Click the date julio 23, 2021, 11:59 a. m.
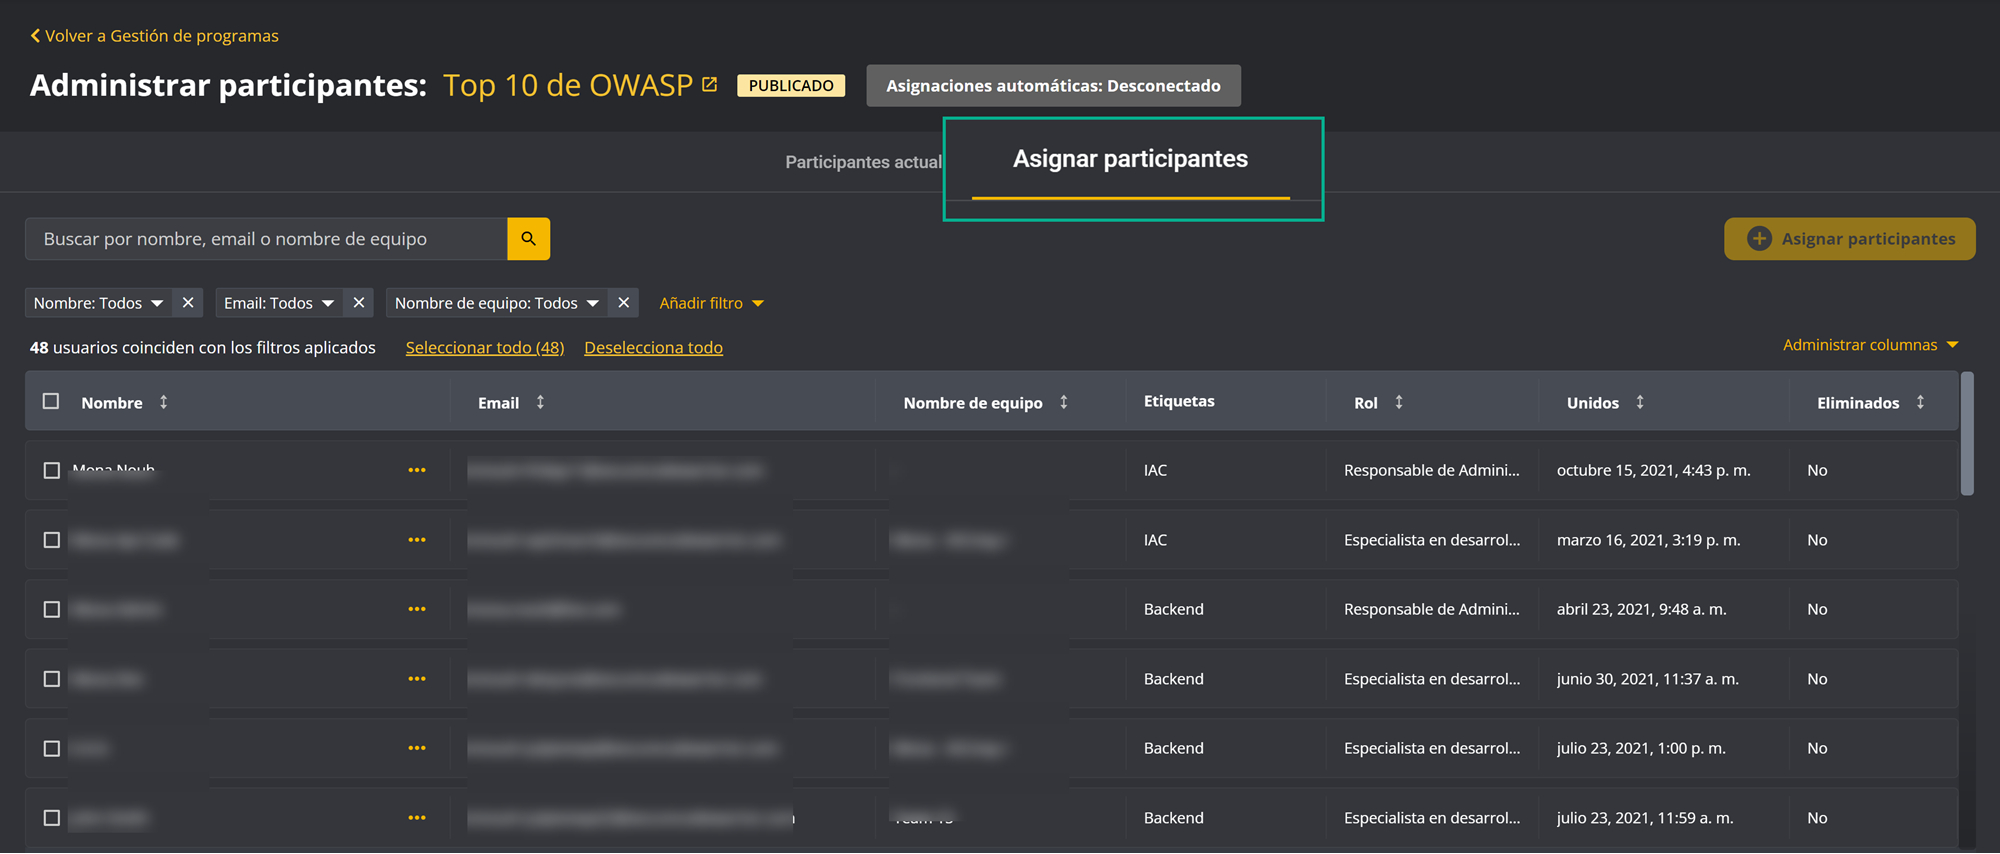This screenshot has height=854, width=2000. tap(1645, 818)
